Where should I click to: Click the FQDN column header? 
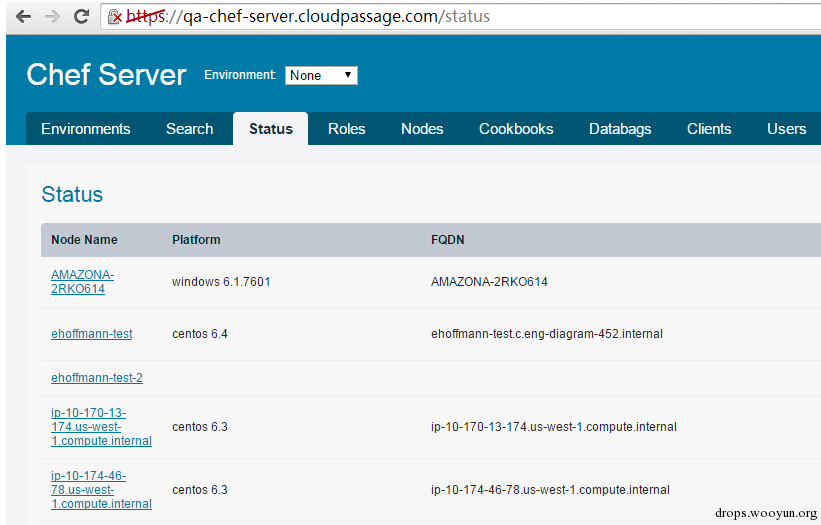click(448, 240)
